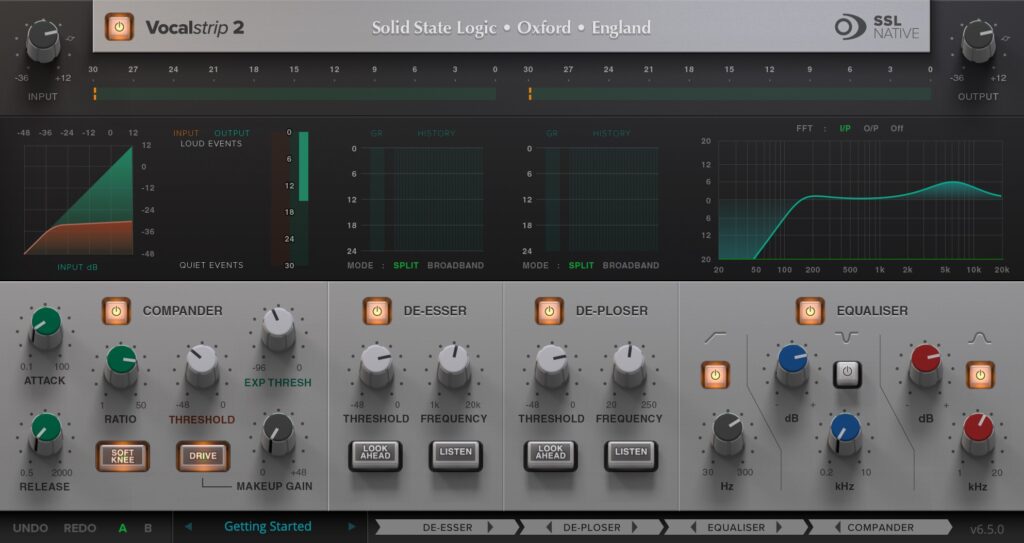
Task: Move De-Ploser left in processing order
Action: coord(549,527)
